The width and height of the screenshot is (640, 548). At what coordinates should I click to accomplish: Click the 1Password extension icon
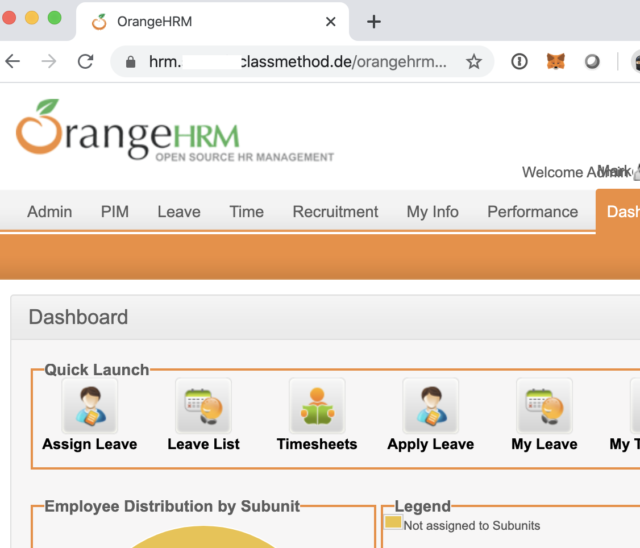click(x=519, y=62)
